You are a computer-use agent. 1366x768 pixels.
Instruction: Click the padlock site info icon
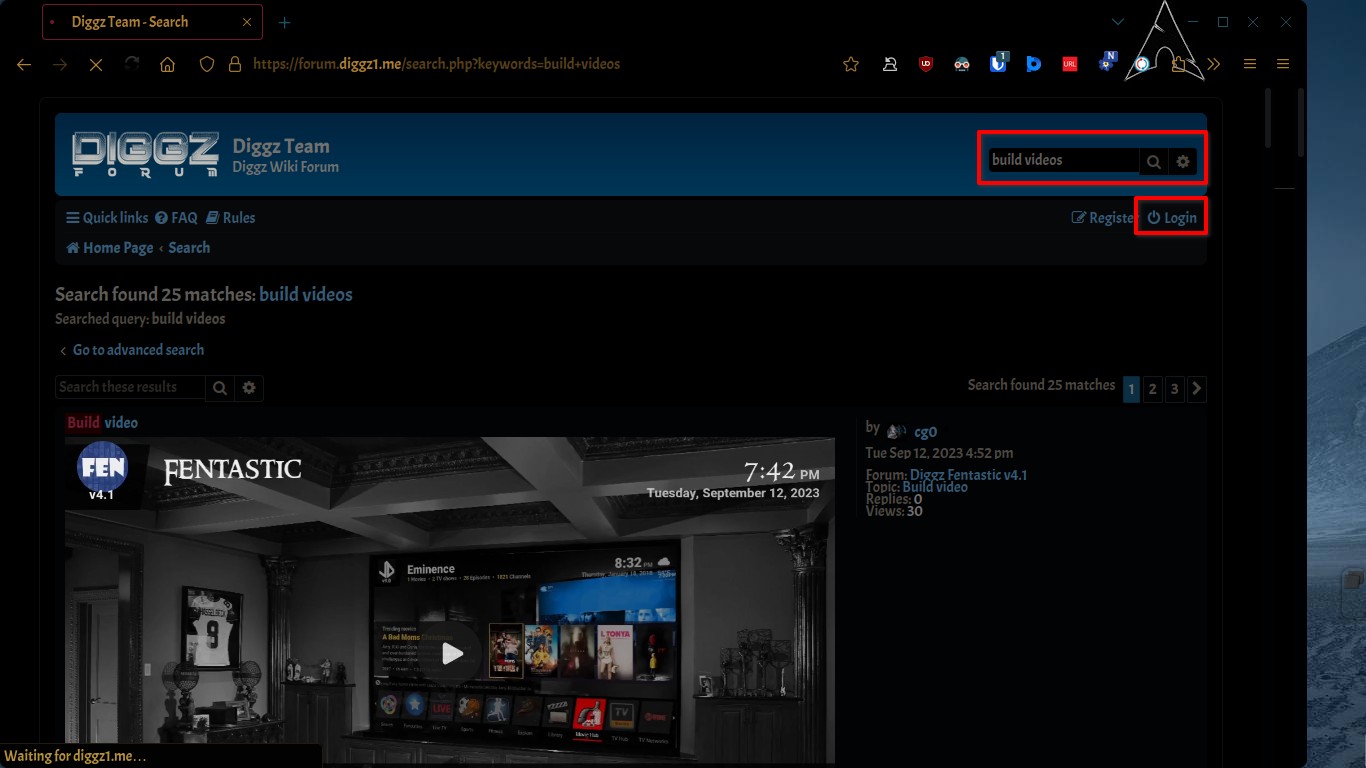pos(235,64)
